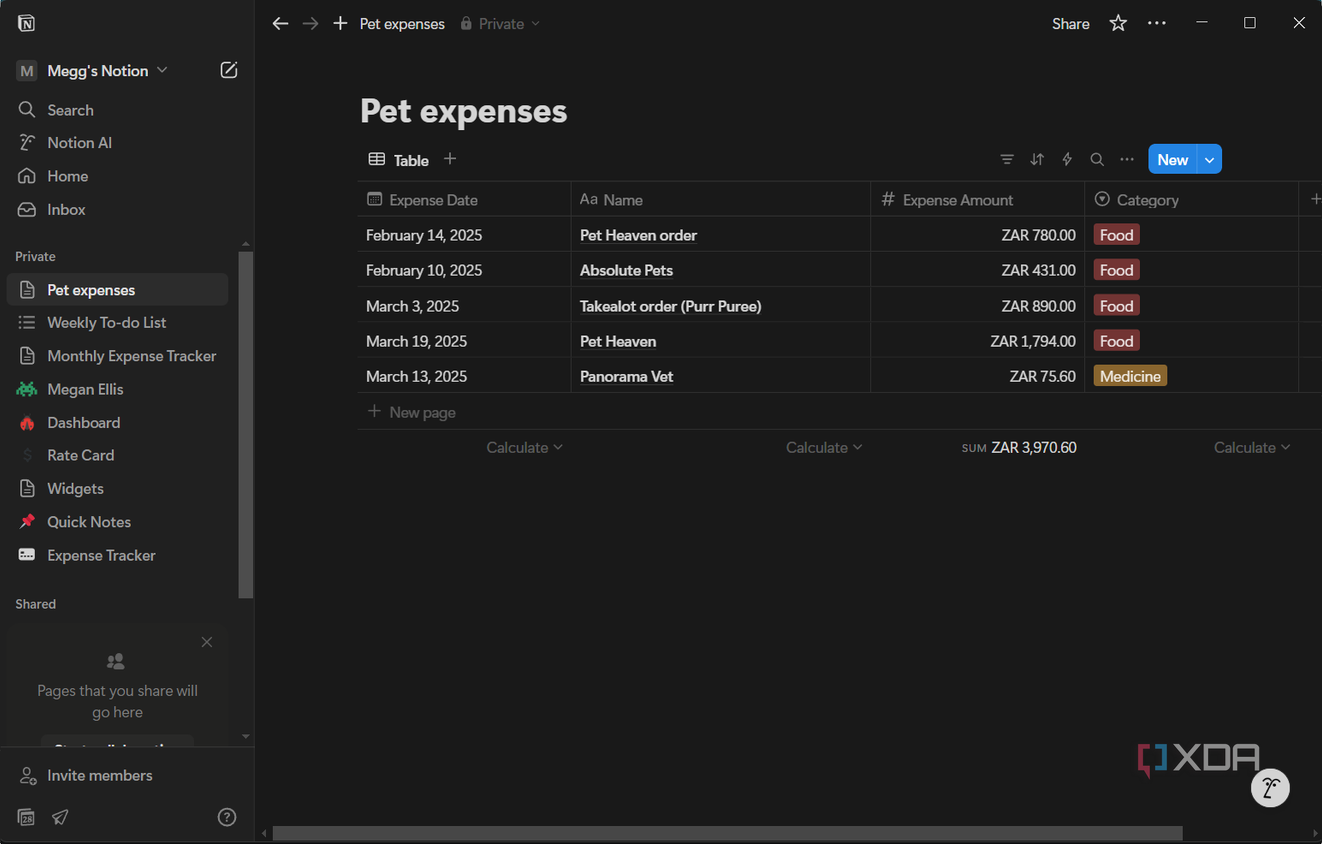Open the floating Notion AI assistant button
The height and width of the screenshot is (844, 1322).
click(x=1270, y=788)
